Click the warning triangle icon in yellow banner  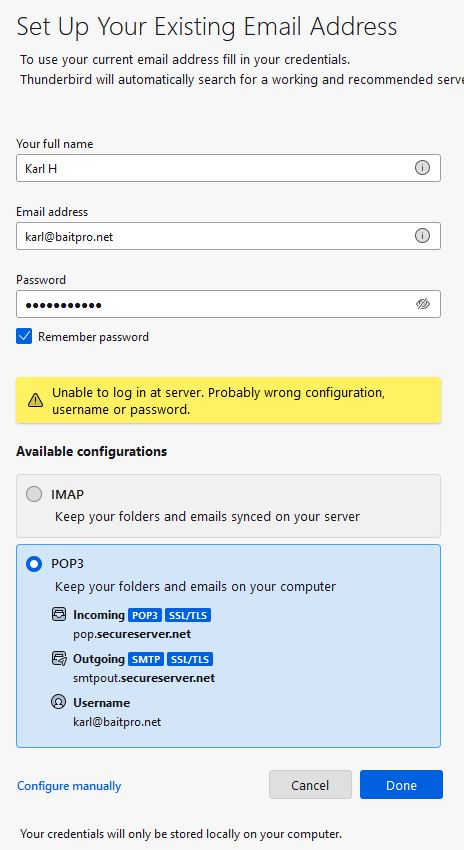click(x=35, y=401)
